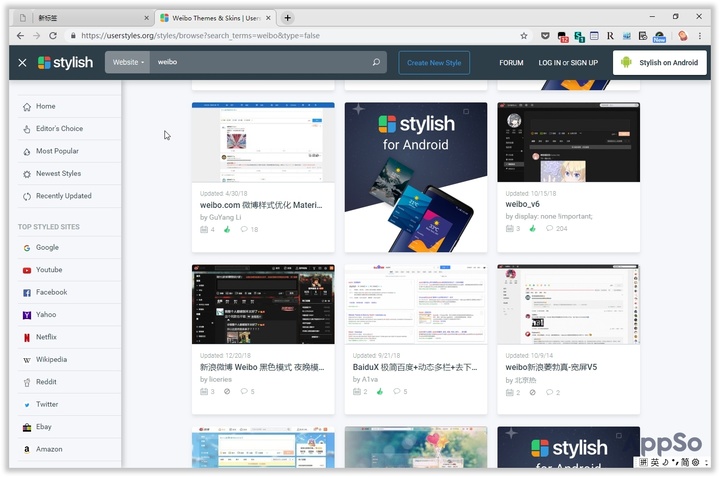Click Stylish on Android button
Viewport: 720px width, 477px height.
click(659, 62)
